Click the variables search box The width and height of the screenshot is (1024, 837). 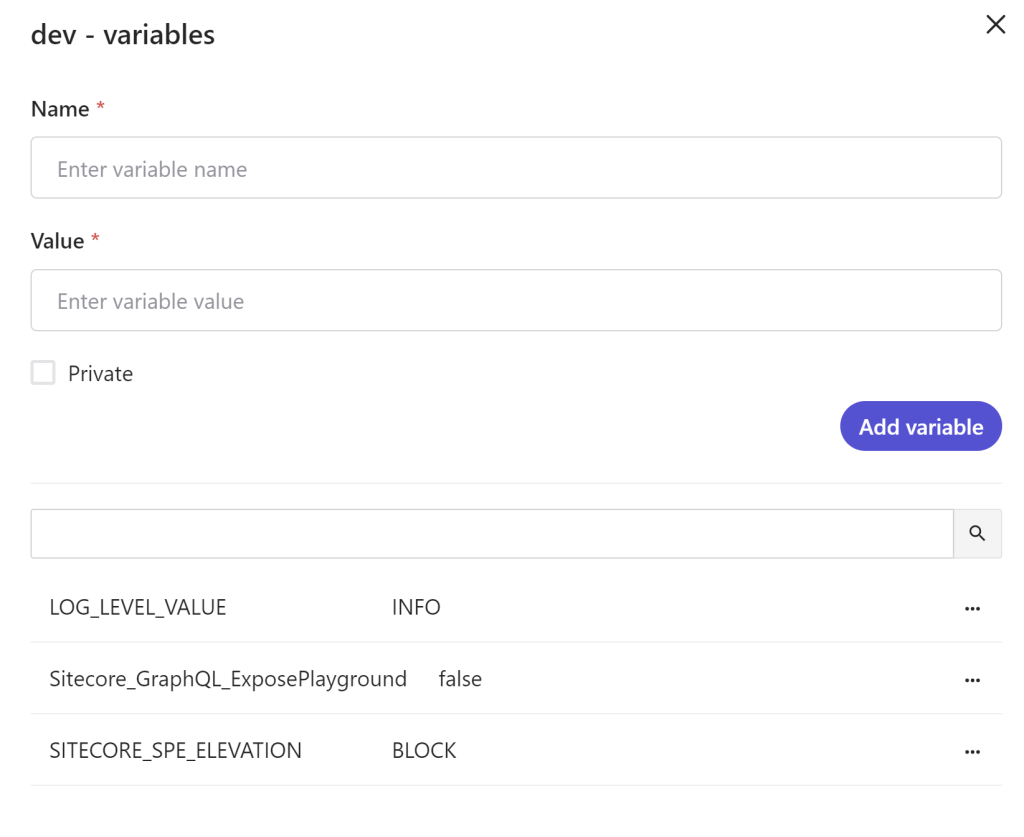click(x=492, y=534)
